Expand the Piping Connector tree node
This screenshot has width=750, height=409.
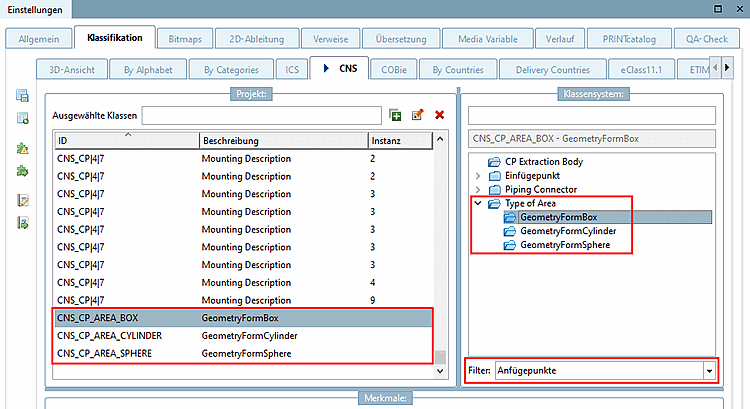click(477, 189)
